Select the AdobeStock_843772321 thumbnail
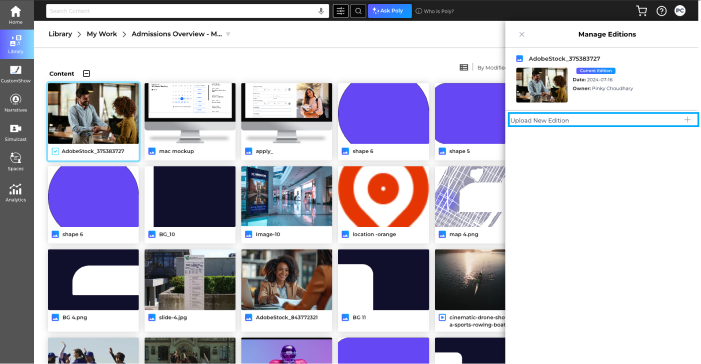Viewport: 701px width, 364px height. (287, 279)
